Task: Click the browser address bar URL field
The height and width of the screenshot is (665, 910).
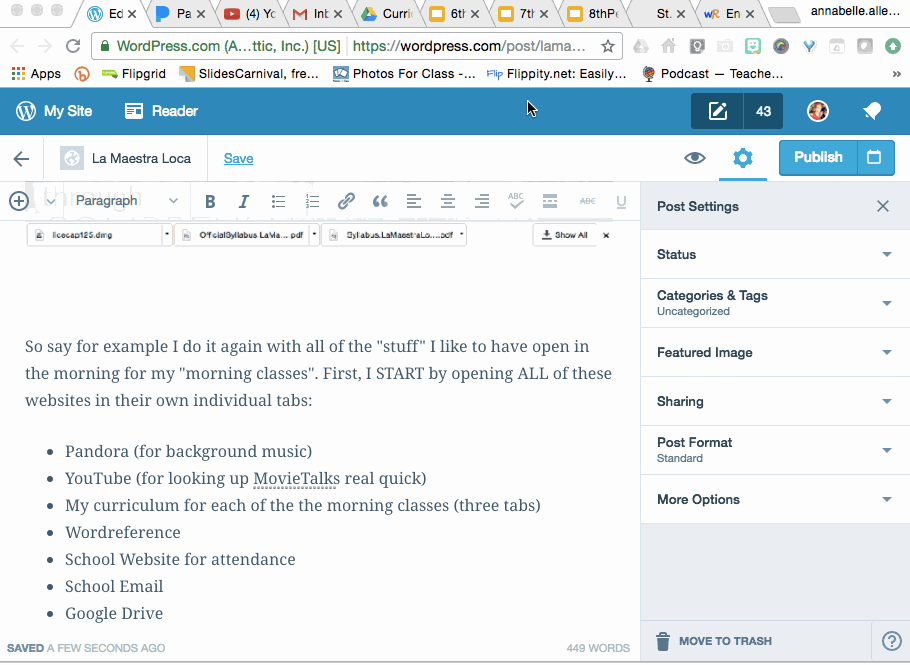Action: pyautogui.click(x=470, y=46)
